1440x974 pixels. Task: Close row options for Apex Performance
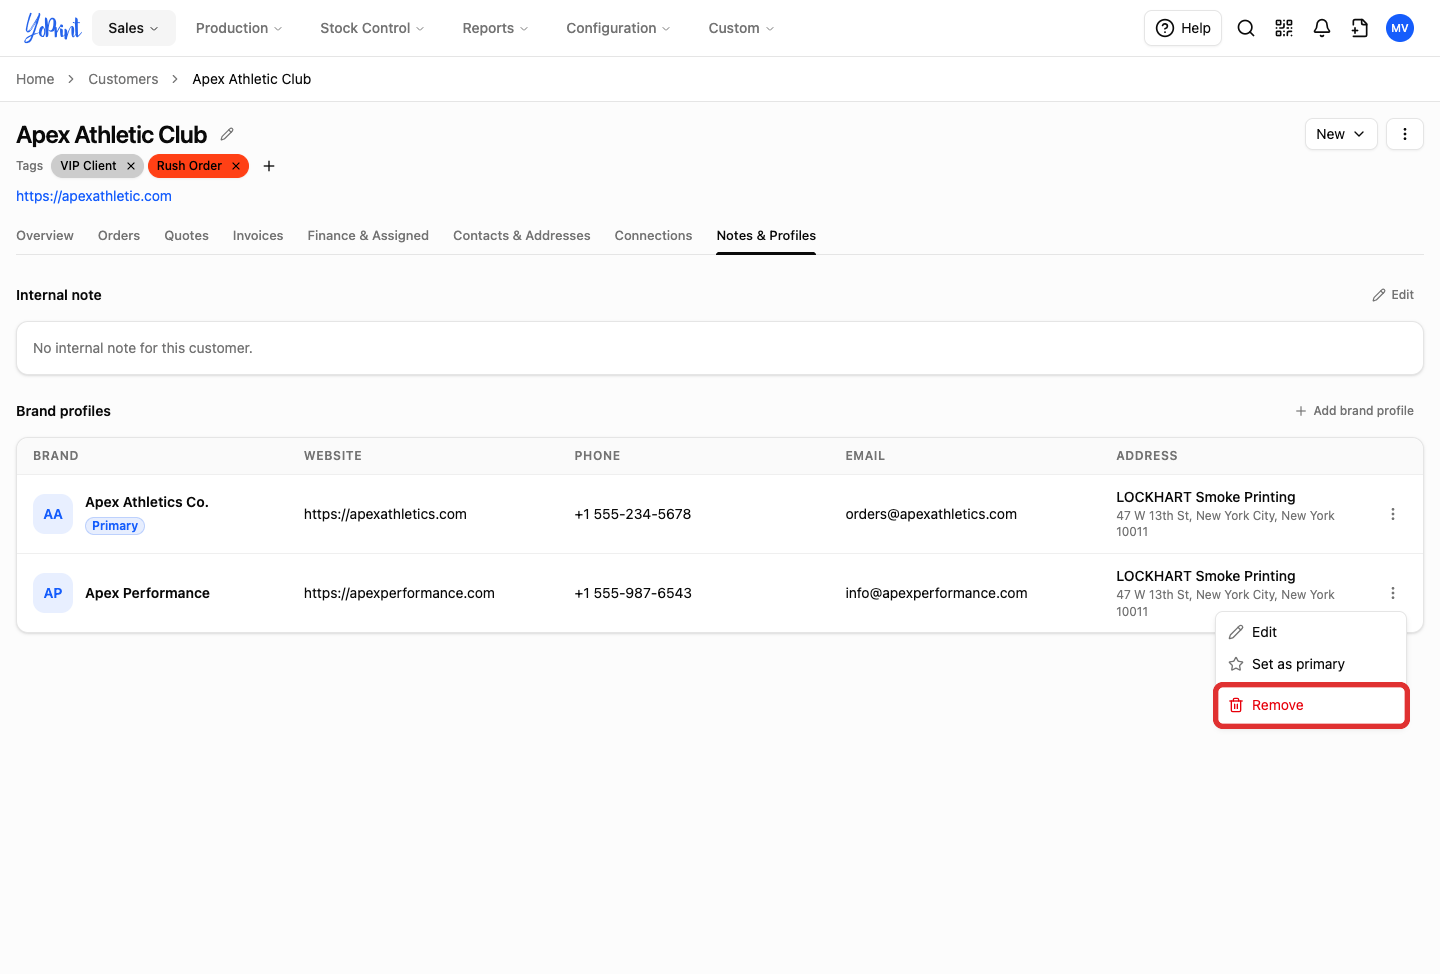pyautogui.click(x=1393, y=593)
